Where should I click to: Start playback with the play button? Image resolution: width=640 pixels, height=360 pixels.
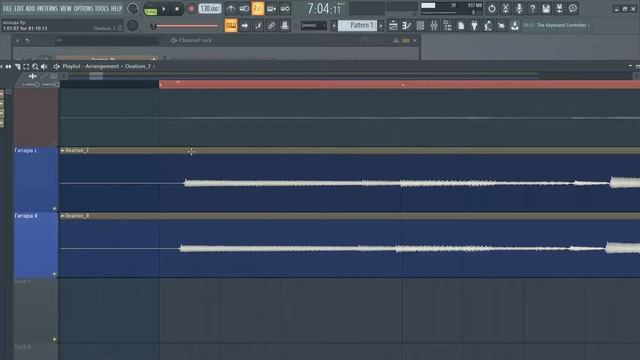pos(164,9)
